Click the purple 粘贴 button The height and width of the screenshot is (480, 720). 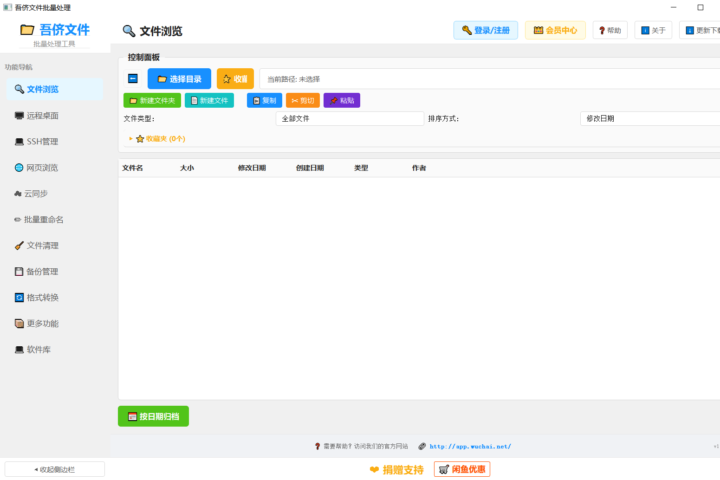pos(342,101)
